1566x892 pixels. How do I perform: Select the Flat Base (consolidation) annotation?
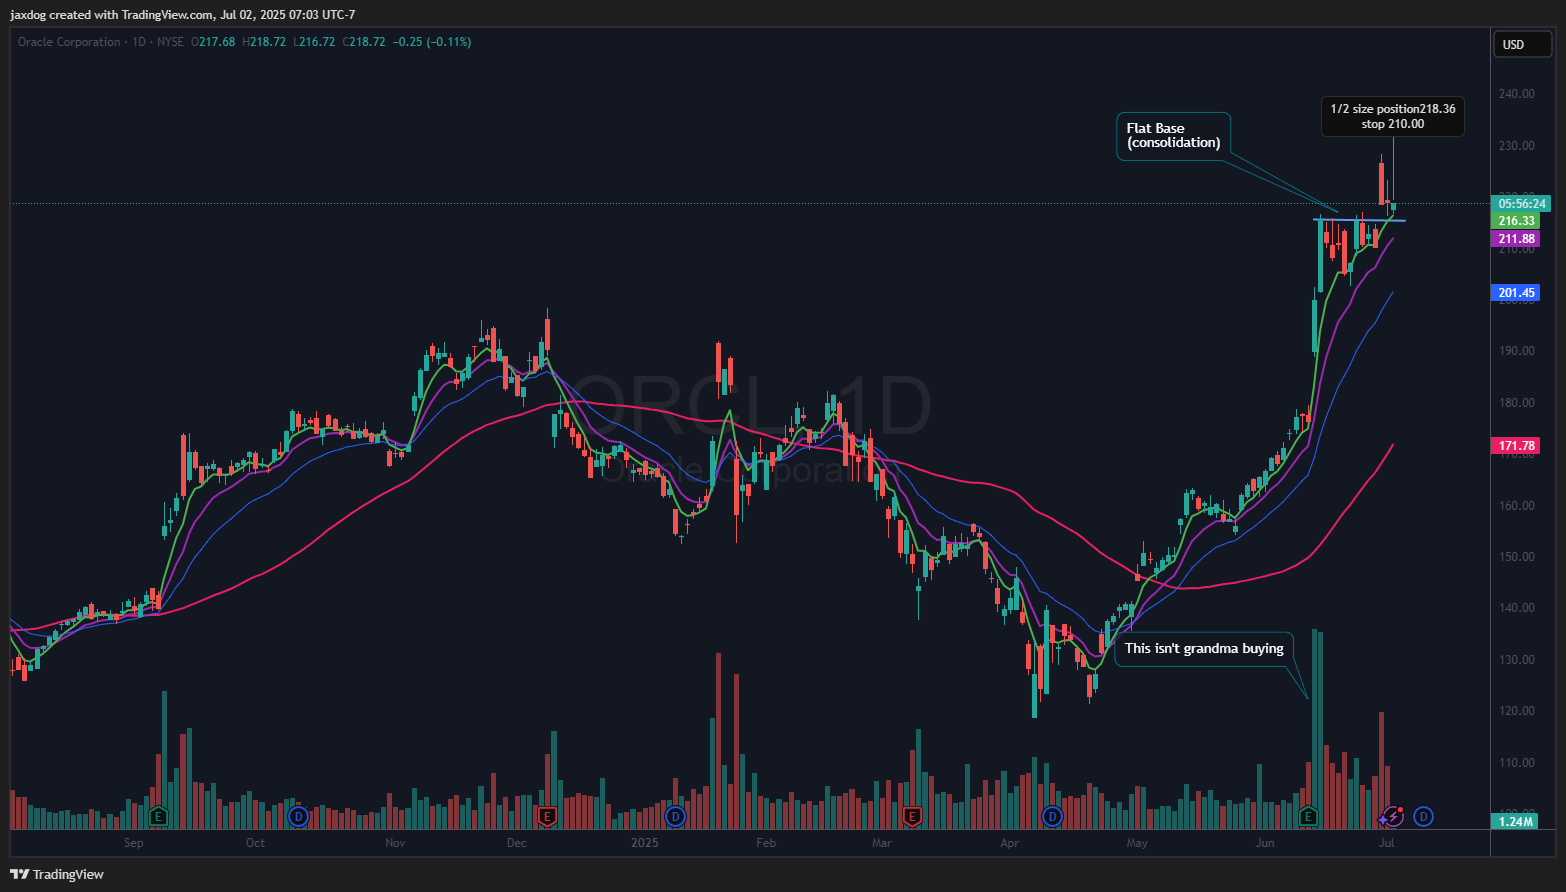pos(1173,136)
